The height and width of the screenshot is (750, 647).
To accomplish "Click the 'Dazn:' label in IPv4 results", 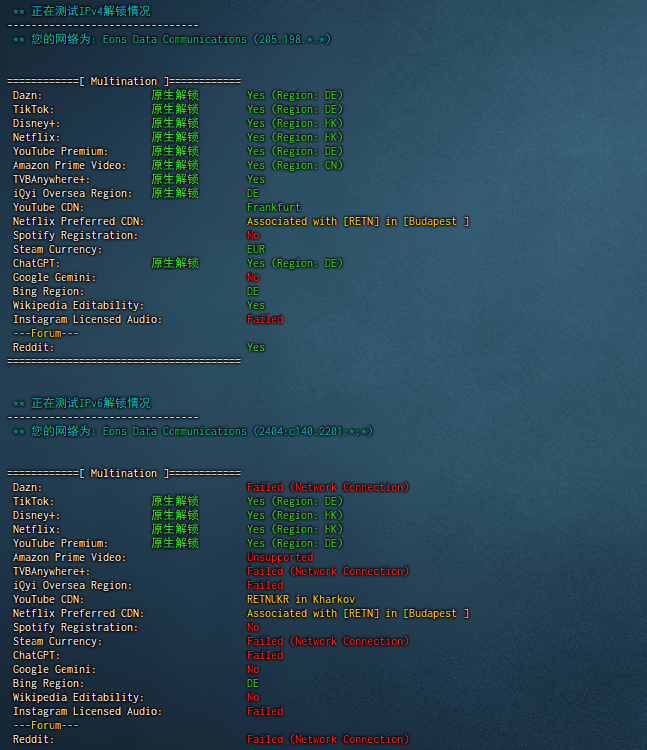I will [28, 96].
